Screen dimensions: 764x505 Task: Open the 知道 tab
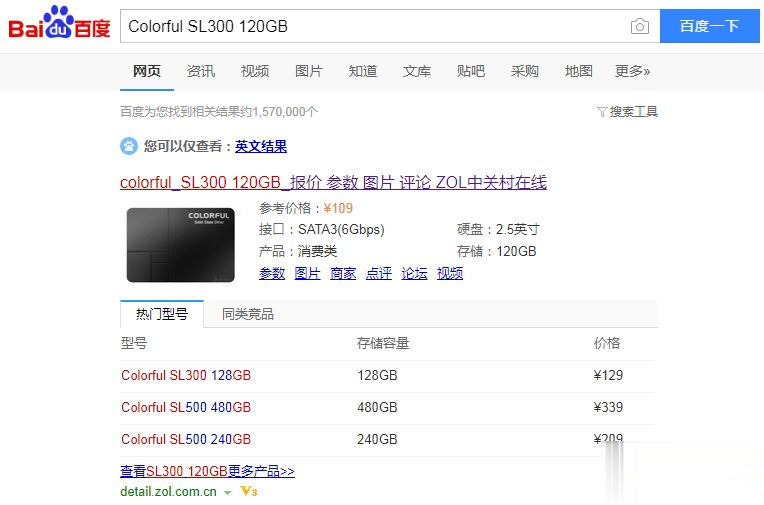(x=363, y=71)
